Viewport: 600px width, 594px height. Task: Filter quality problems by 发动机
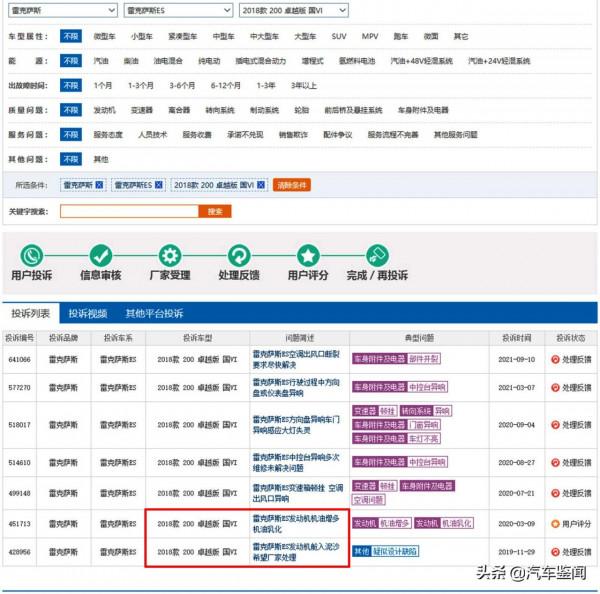tap(104, 110)
